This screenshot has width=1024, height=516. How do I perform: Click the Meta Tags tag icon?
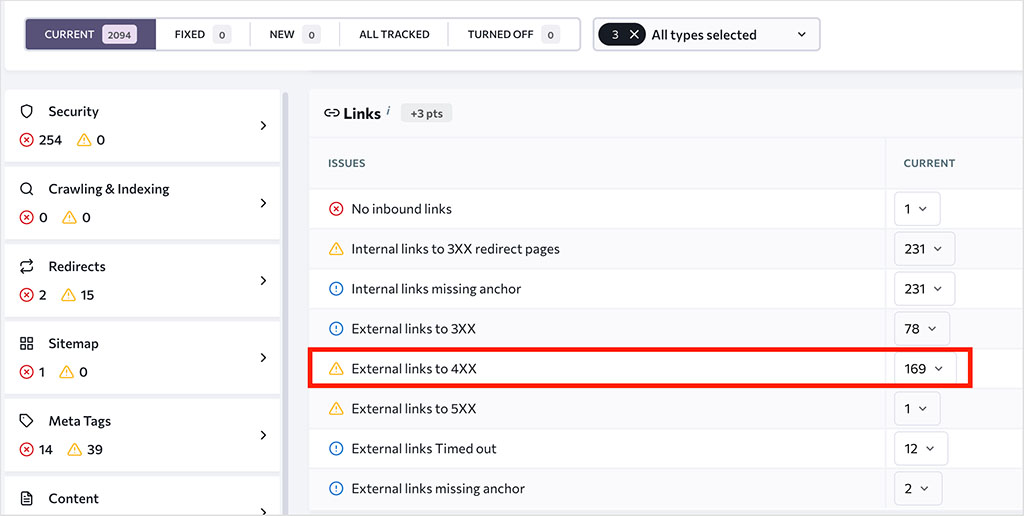point(26,421)
